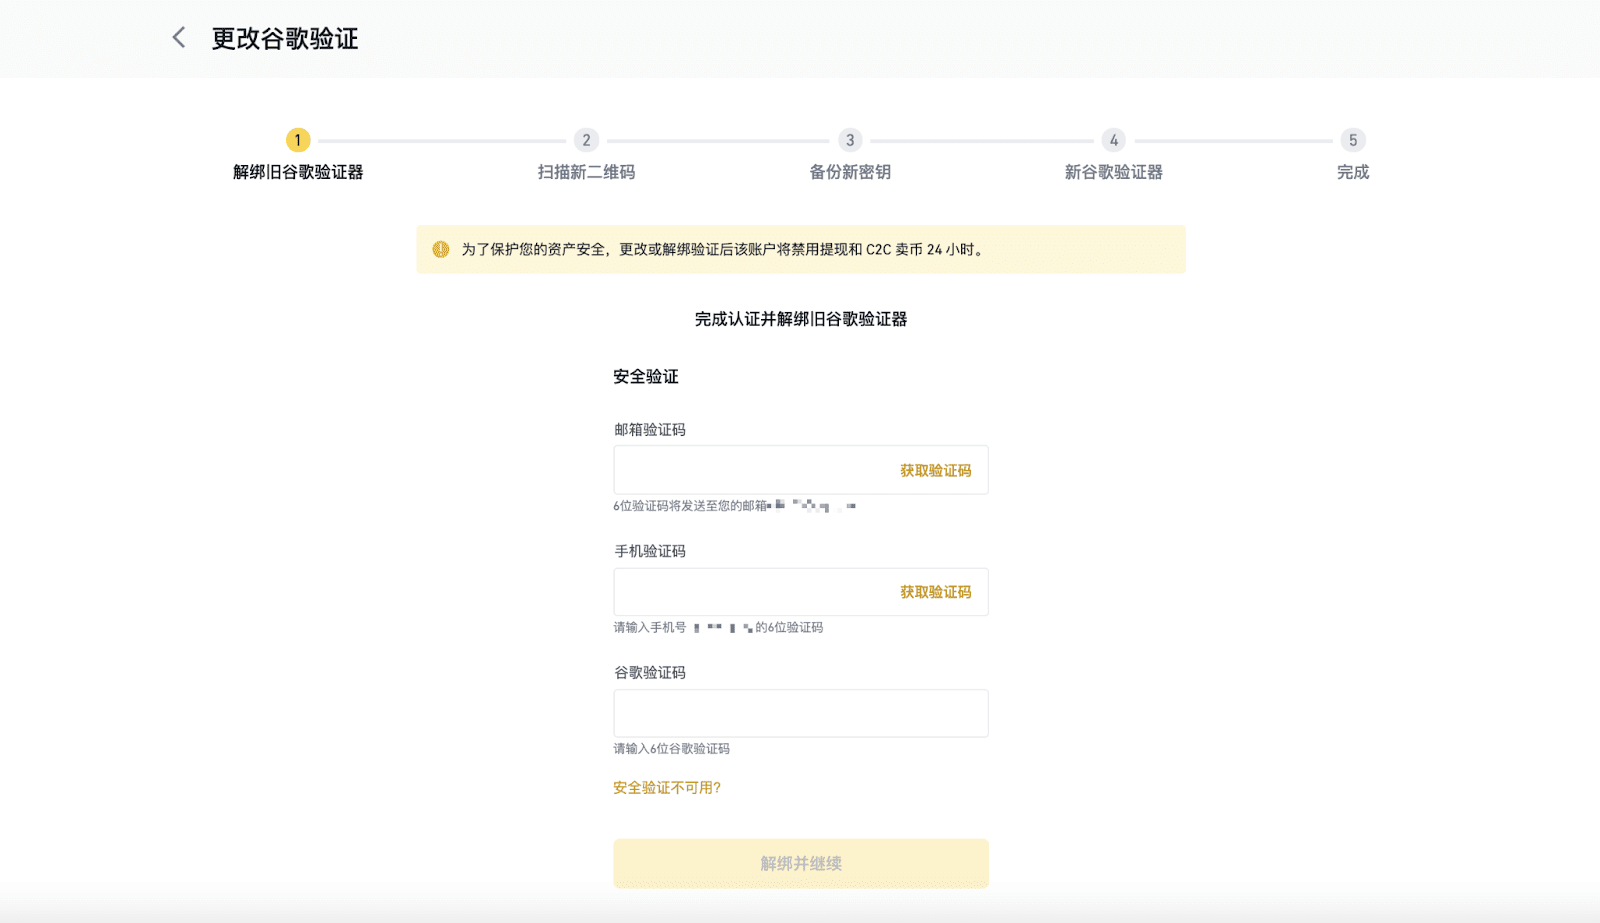1600x923 pixels.
Task: Select step 1 circle in progress bar
Action: coord(298,140)
